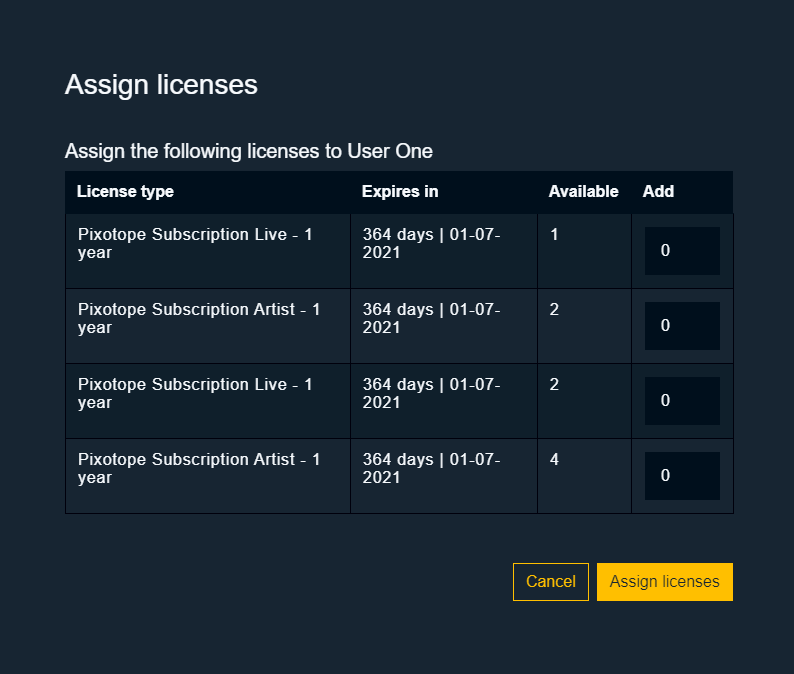Select the Add column header
794x674 pixels.
point(658,191)
